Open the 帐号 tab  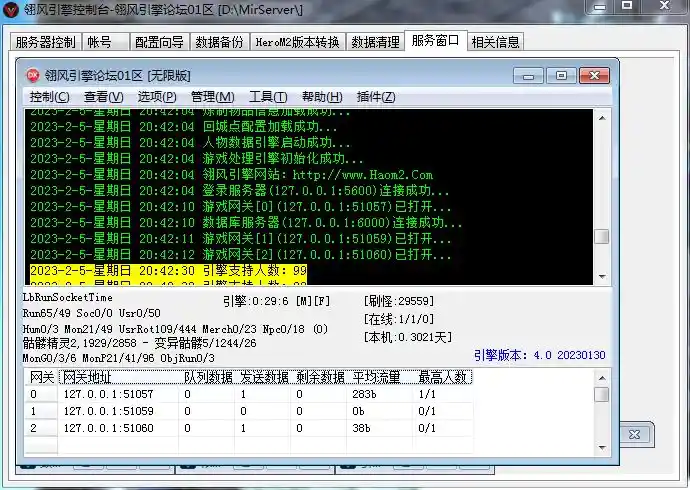click(105, 42)
